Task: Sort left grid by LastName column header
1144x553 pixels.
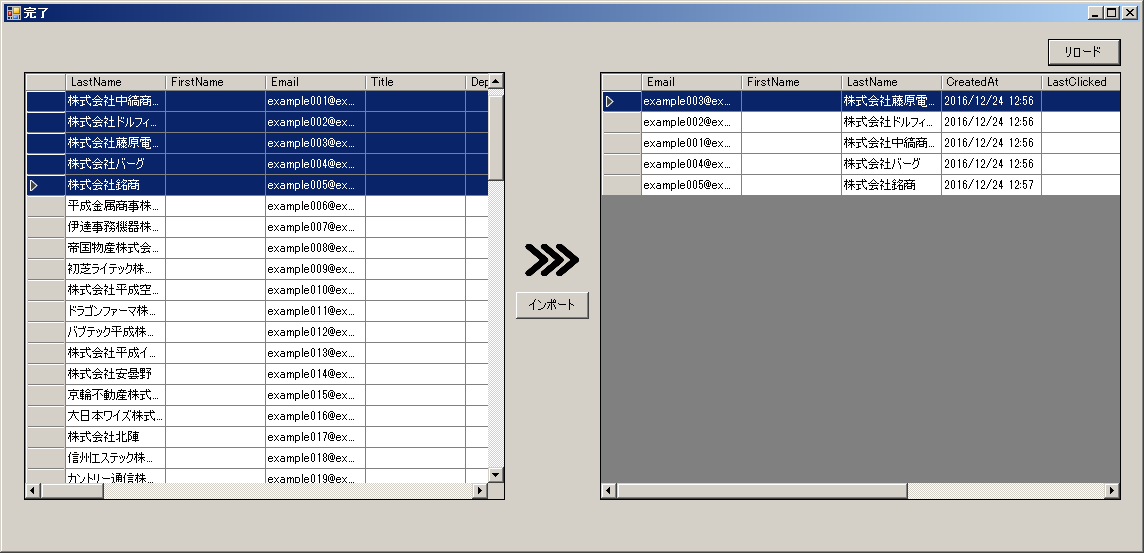Action: click(115, 82)
